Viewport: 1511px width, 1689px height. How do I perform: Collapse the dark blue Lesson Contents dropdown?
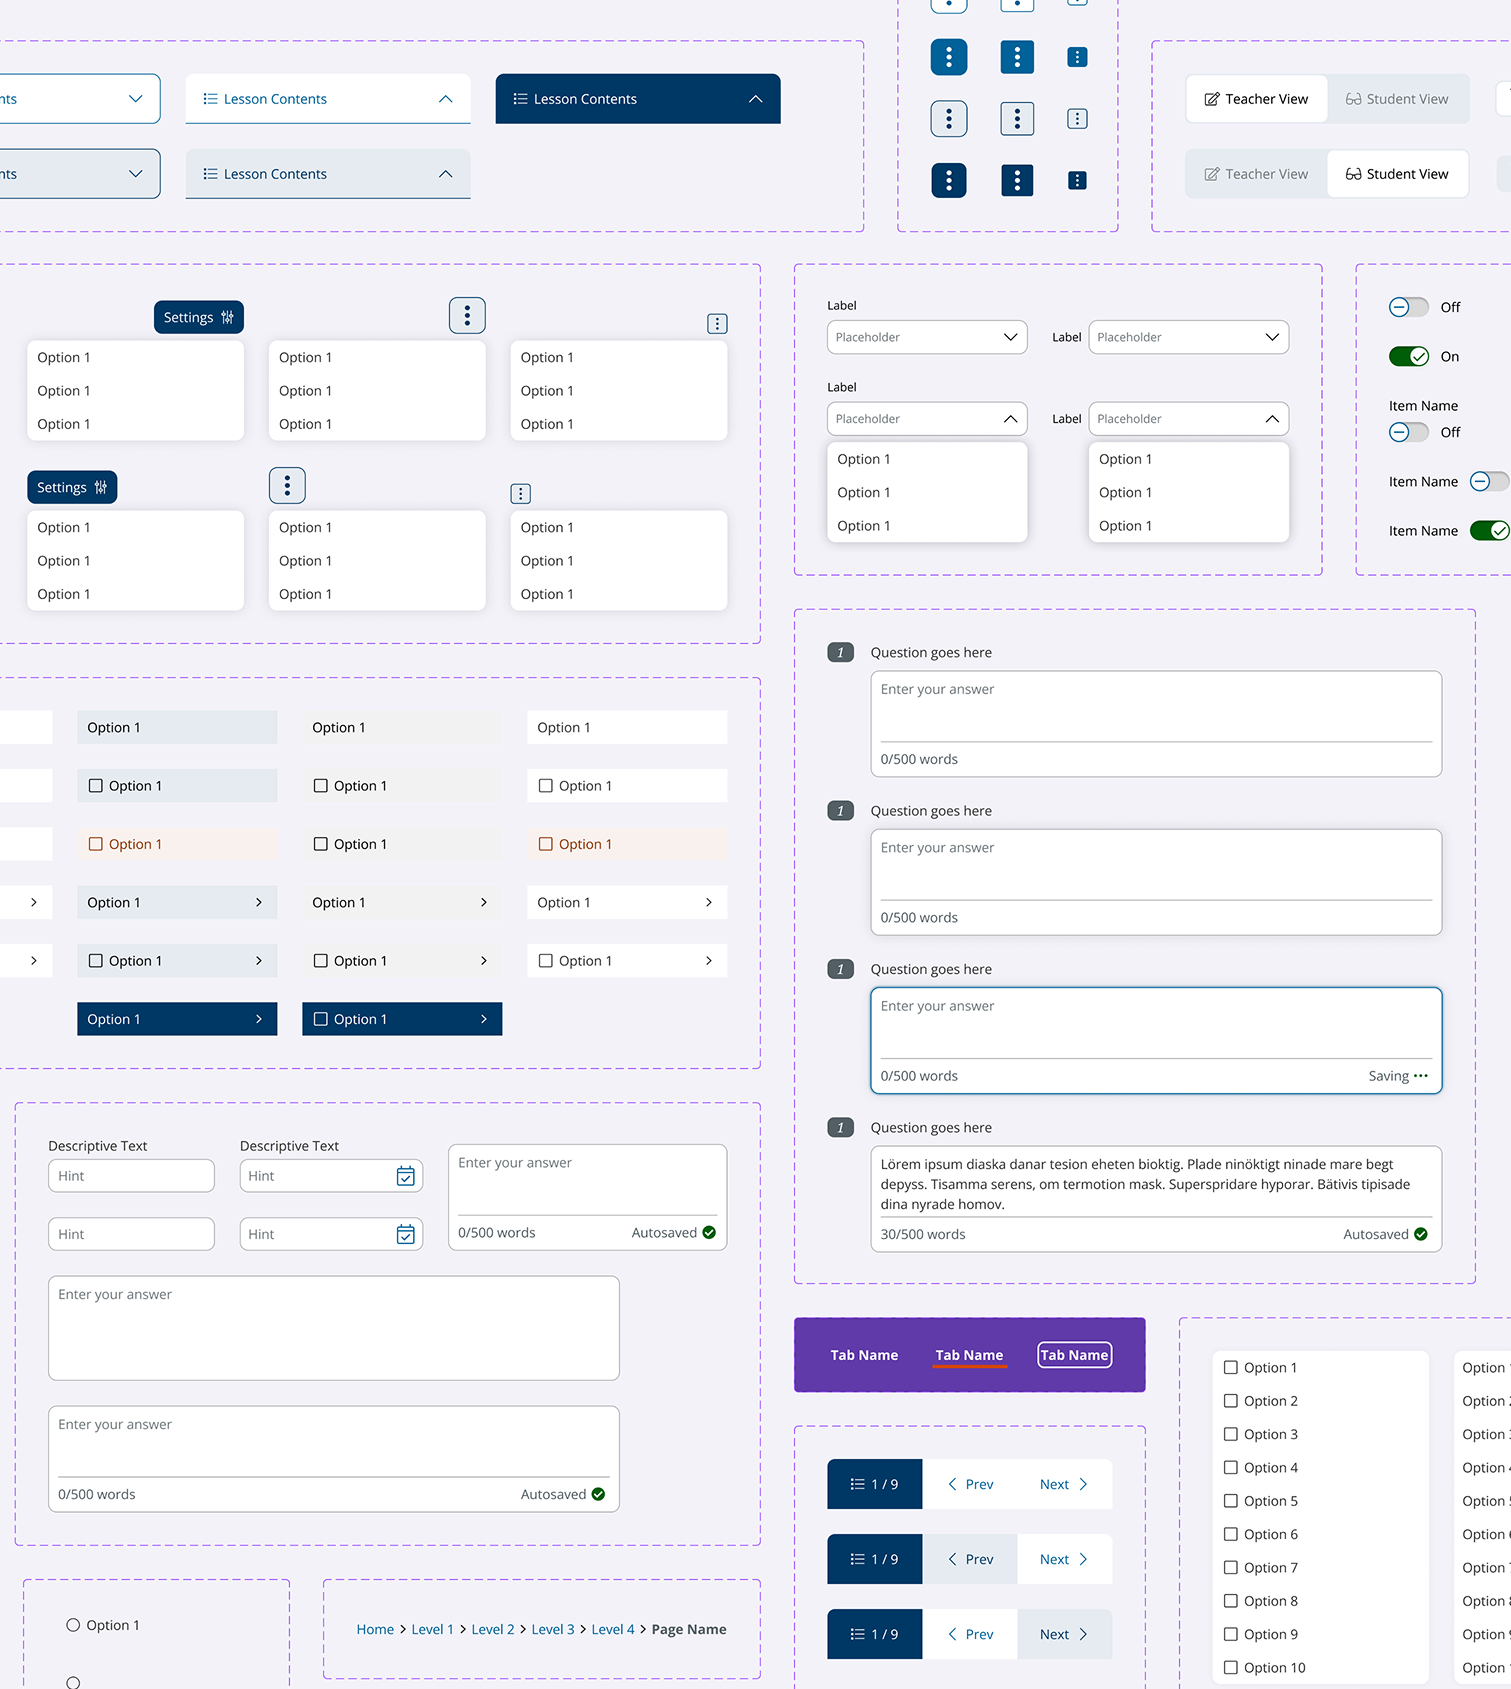(x=755, y=99)
